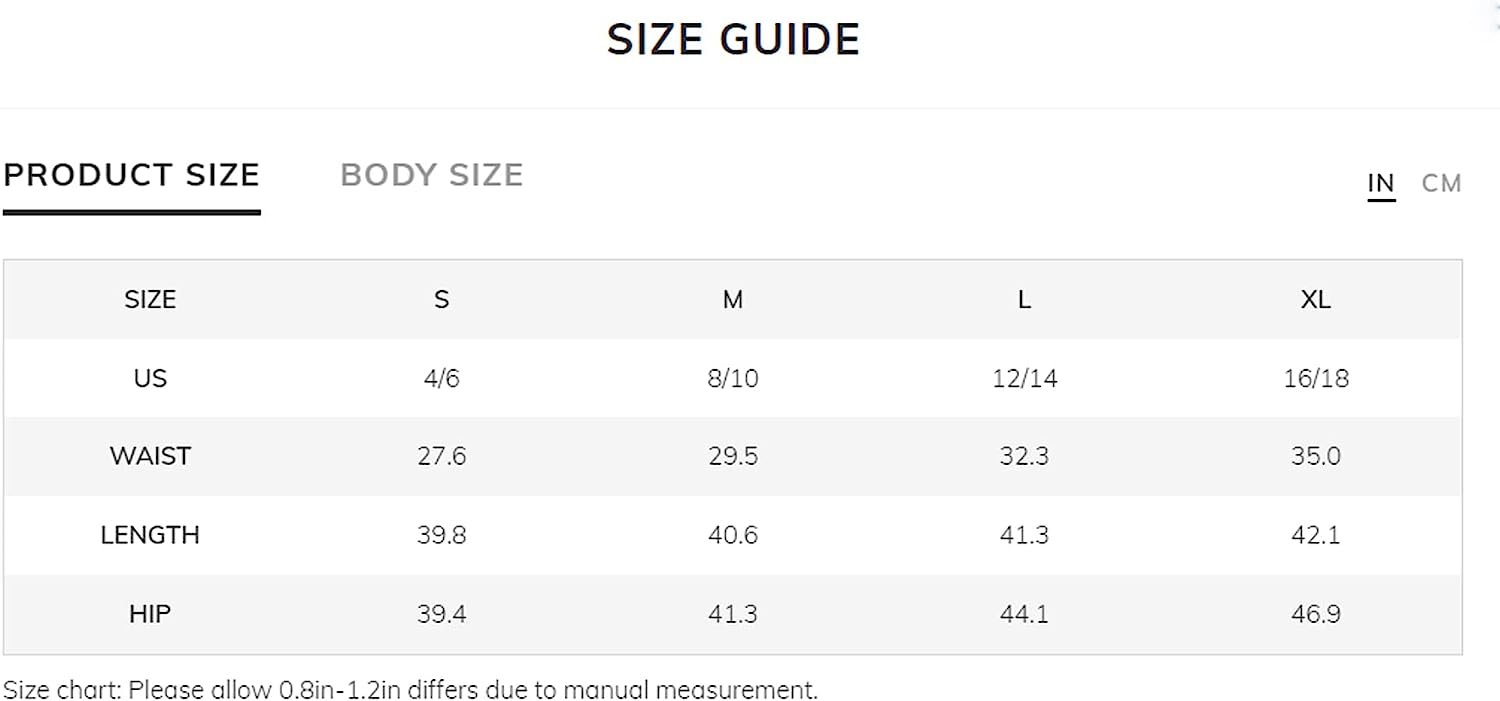Switch to the BODY SIZE tab
This screenshot has height=701, width=1500.
pyautogui.click(x=432, y=175)
